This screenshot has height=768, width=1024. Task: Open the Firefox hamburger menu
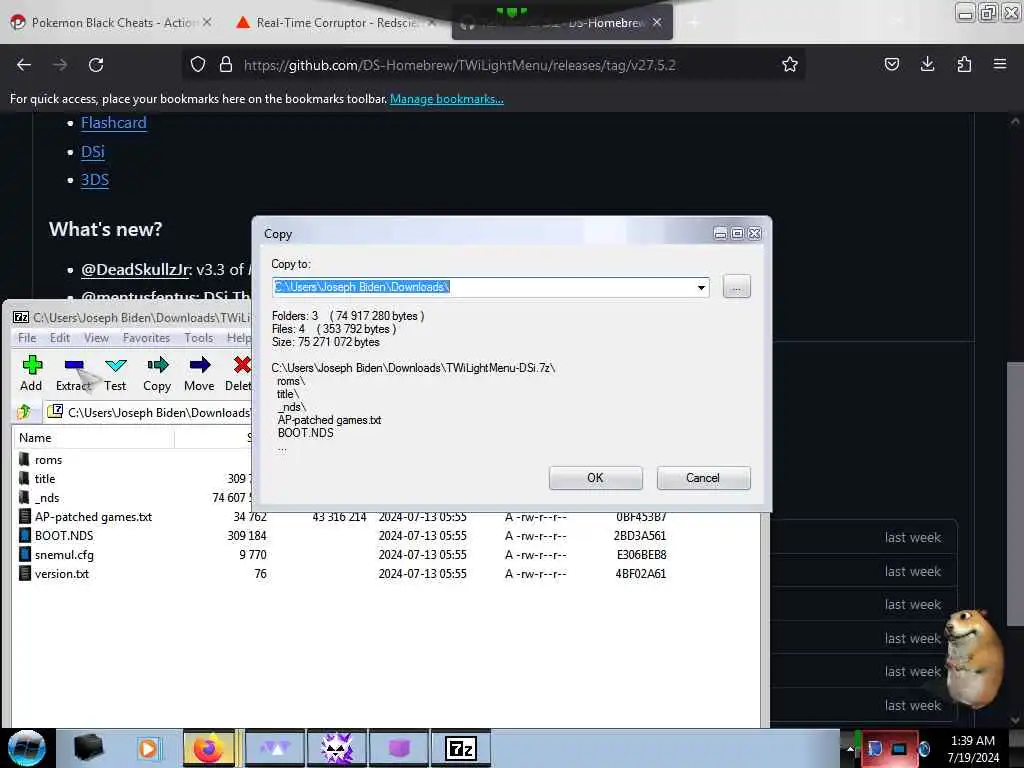[x=1000, y=64]
